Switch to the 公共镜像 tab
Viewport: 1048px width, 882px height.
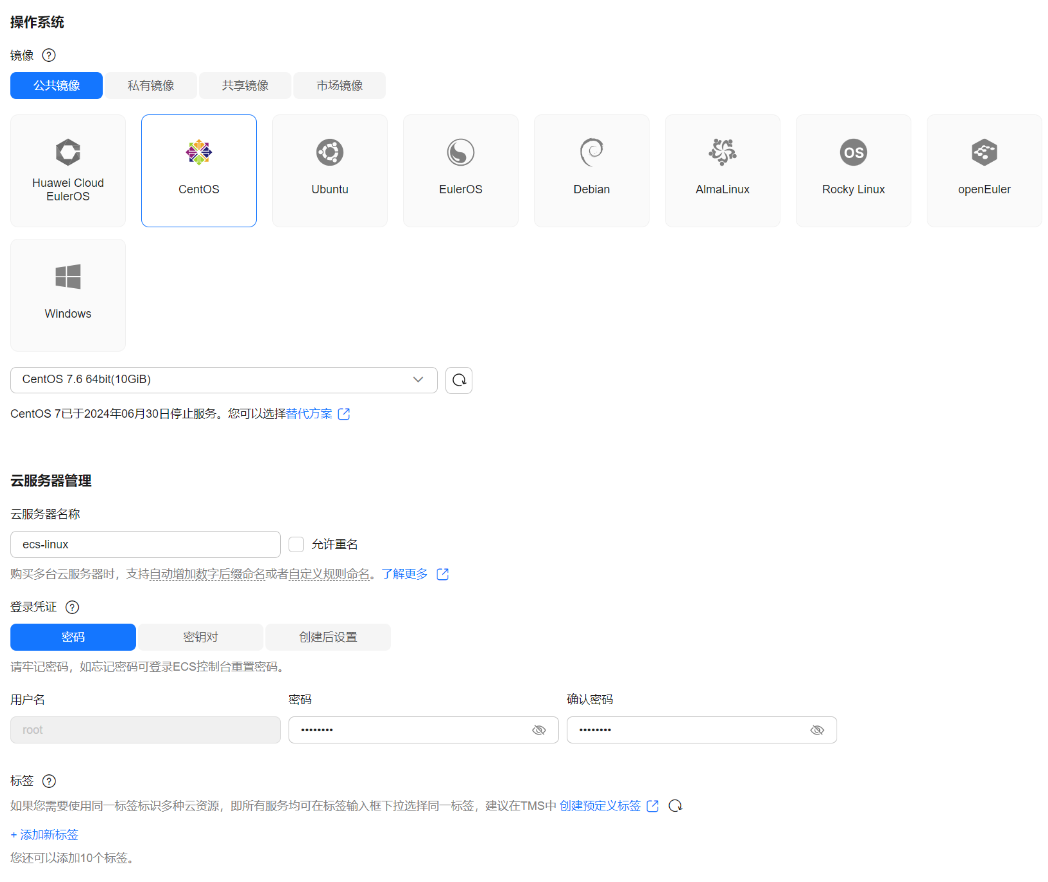56,86
